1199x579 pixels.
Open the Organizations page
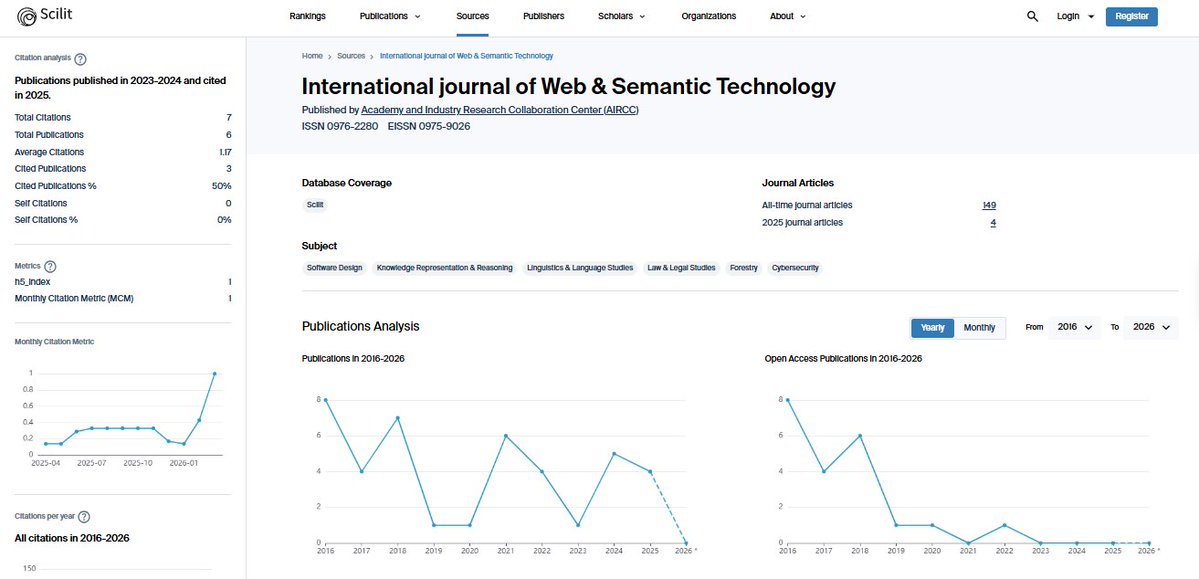(x=709, y=16)
